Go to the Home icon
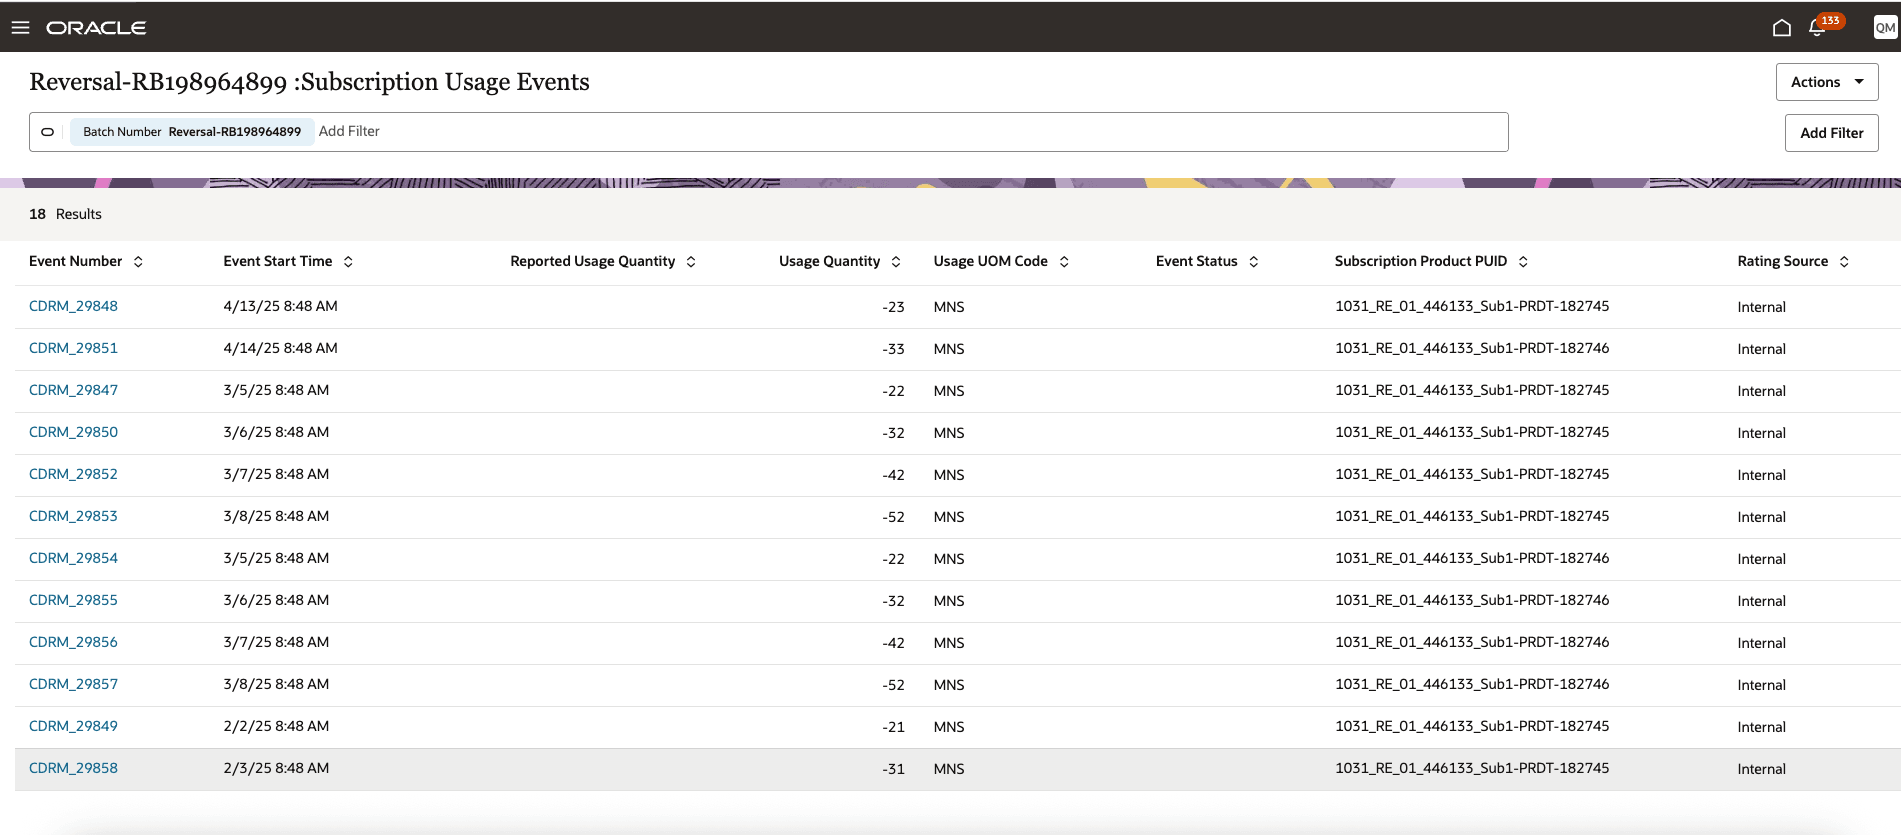This screenshot has height=835, width=1901. tap(1781, 27)
